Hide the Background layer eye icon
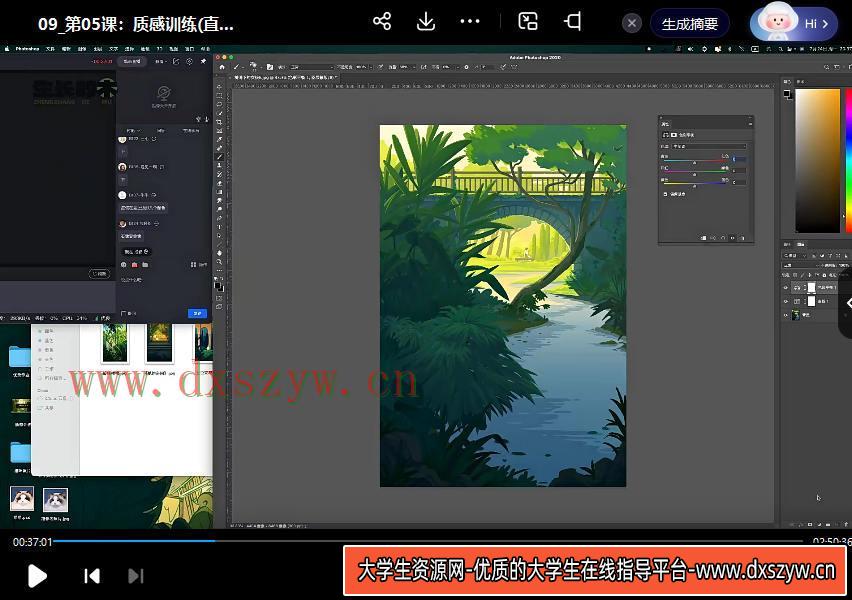 [786, 315]
